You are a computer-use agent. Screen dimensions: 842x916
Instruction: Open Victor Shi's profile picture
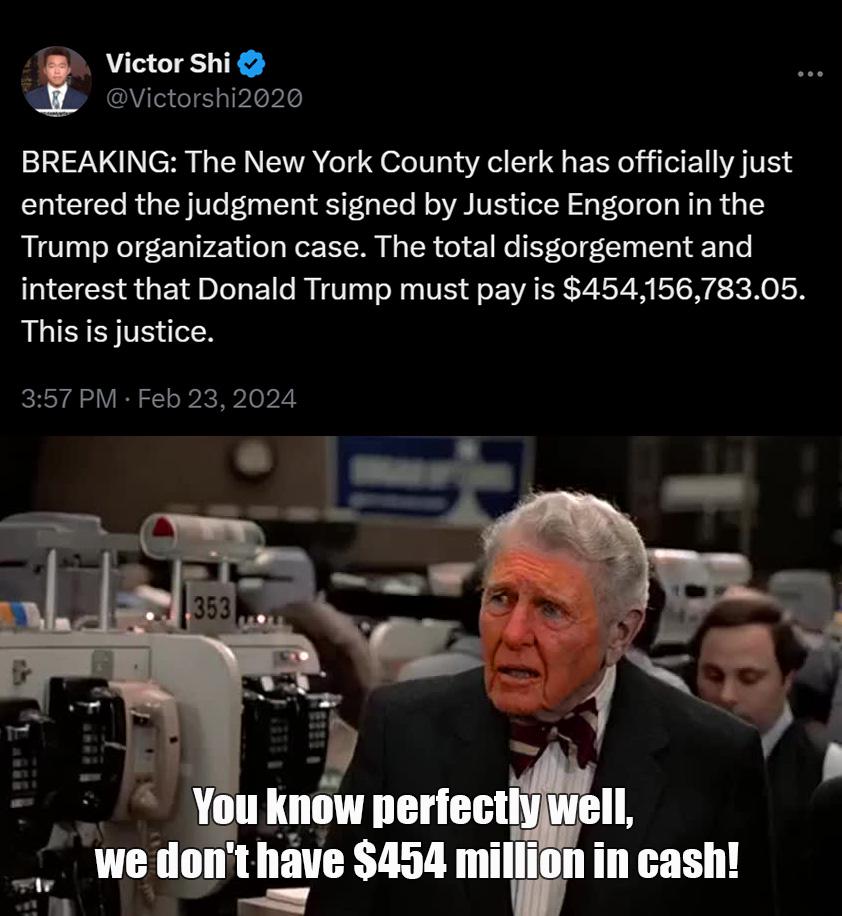click(56, 81)
